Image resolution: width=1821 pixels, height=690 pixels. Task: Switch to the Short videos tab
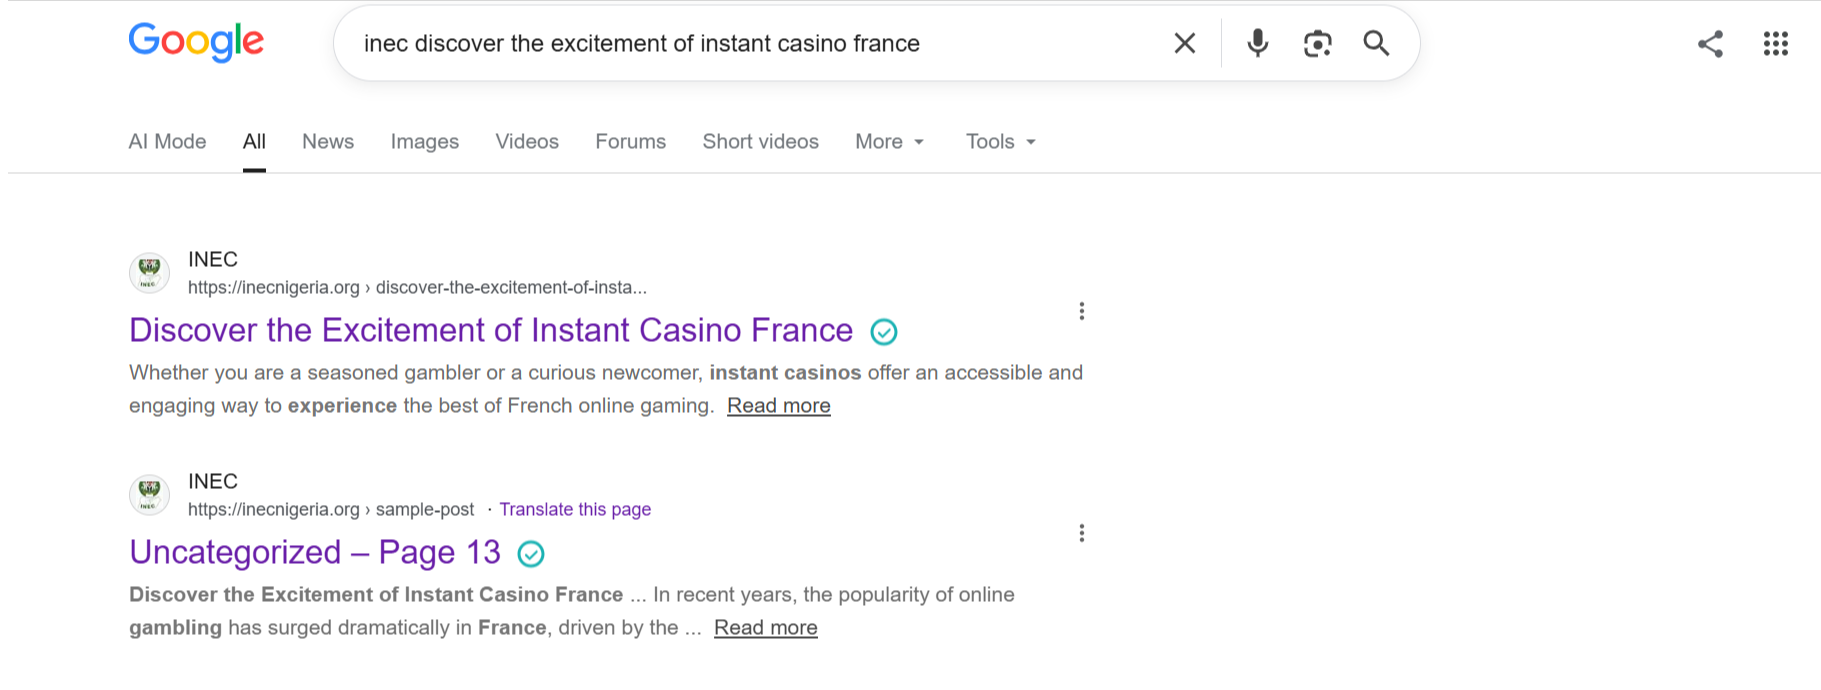coord(760,141)
